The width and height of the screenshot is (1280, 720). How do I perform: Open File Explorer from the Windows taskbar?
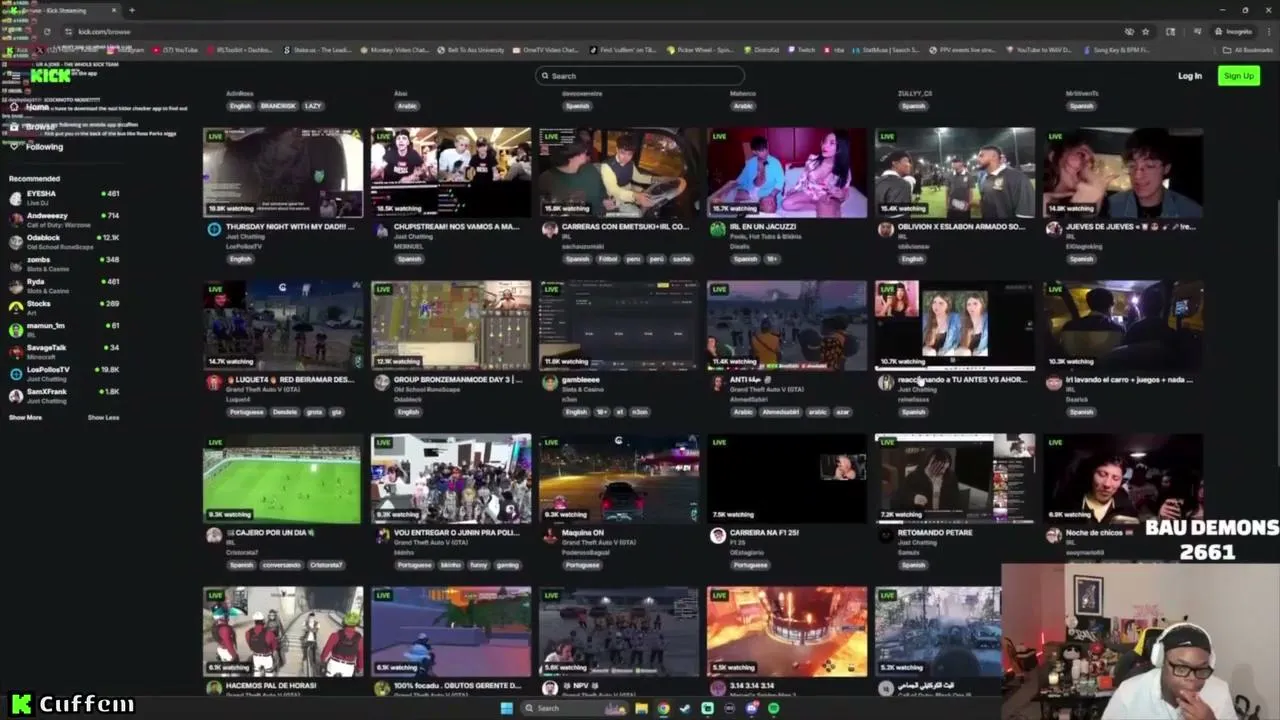click(x=641, y=708)
